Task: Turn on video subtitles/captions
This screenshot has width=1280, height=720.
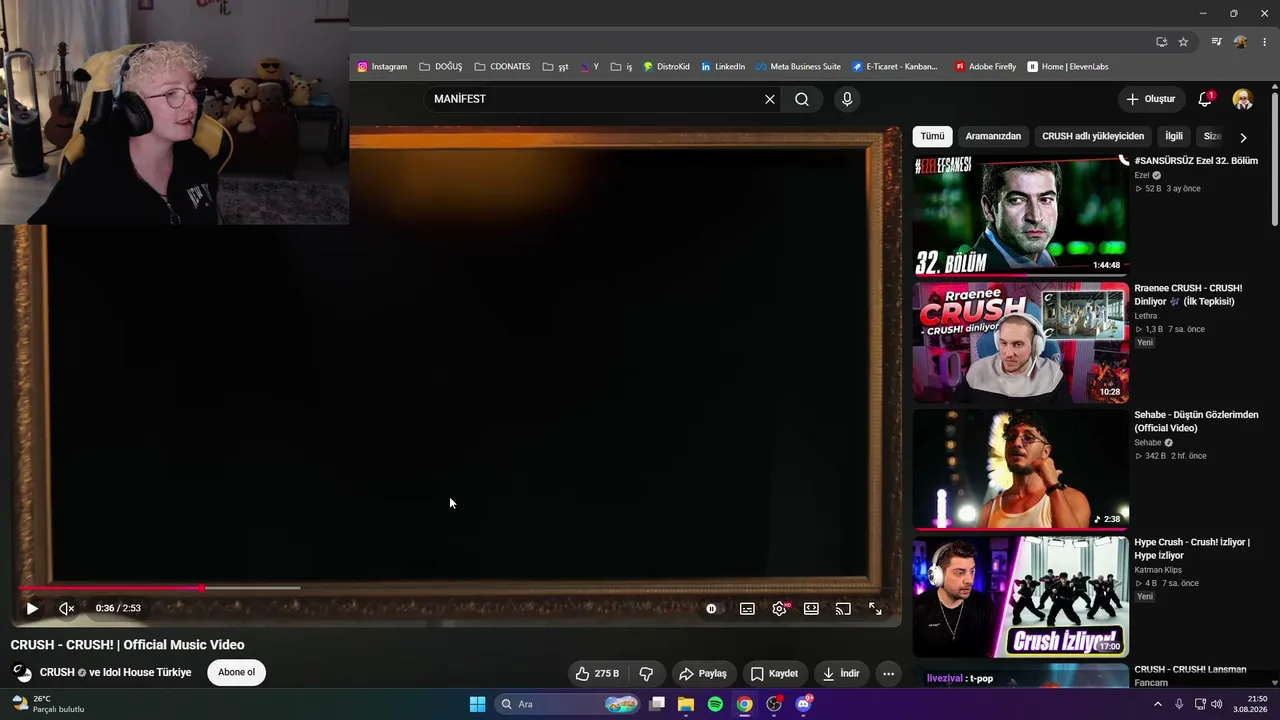Action: pyautogui.click(x=747, y=608)
